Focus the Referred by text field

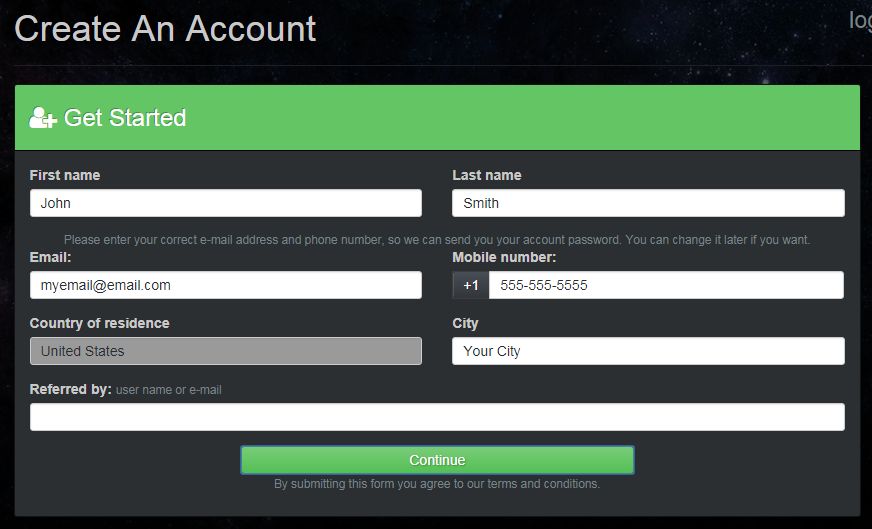tap(437, 417)
